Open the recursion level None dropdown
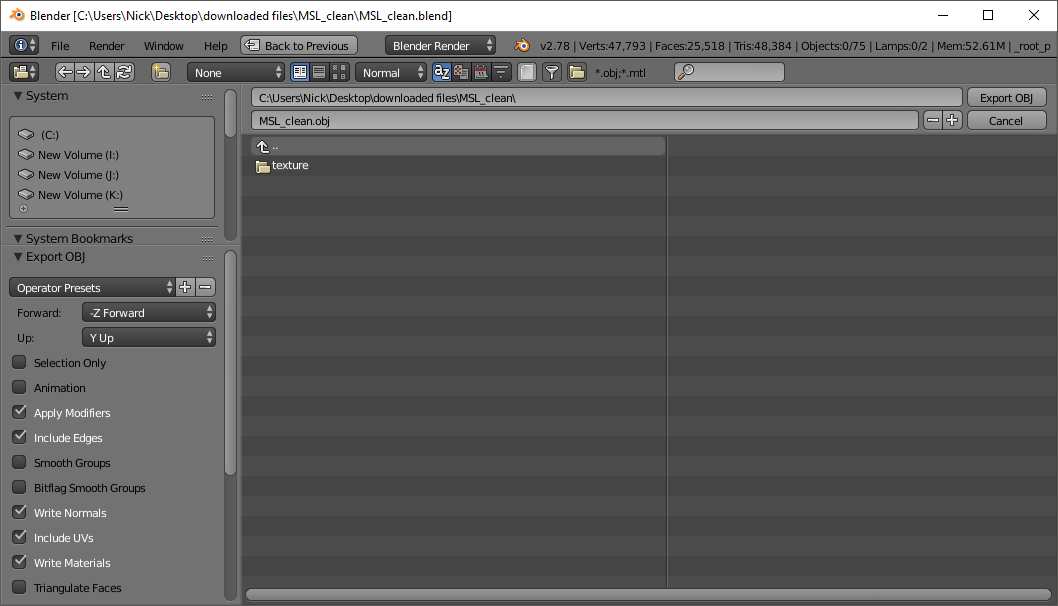1058x606 pixels. tap(235, 72)
